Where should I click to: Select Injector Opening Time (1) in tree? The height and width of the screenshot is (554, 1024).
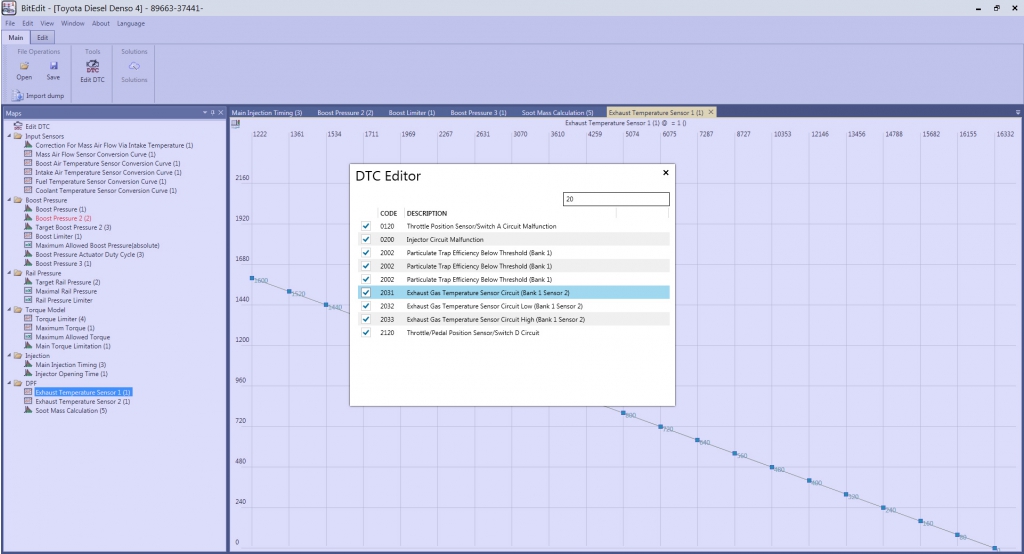click(71, 374)
